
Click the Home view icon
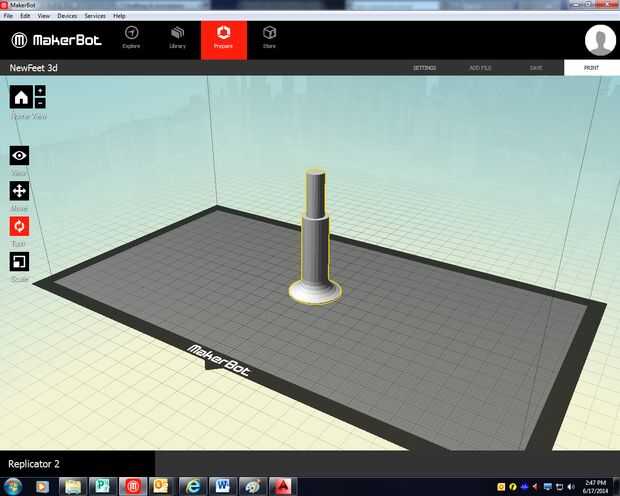pos(21,97)
